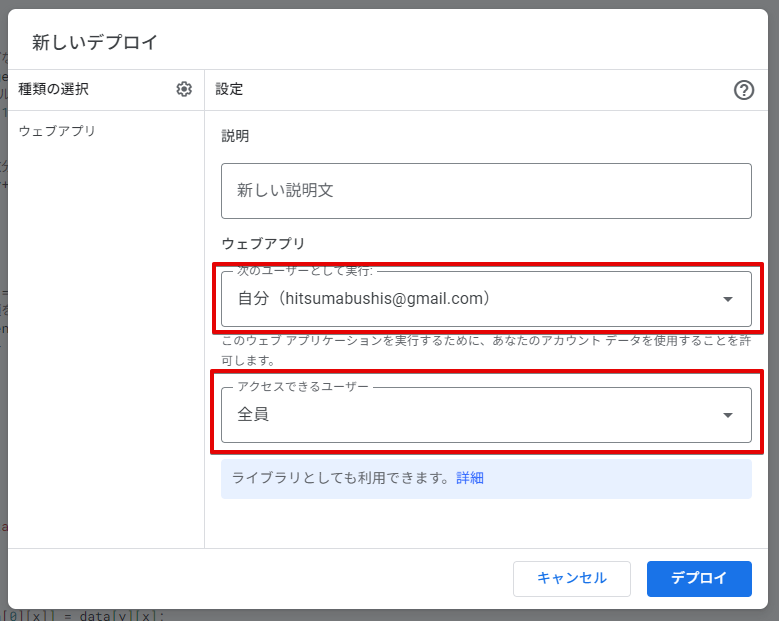Focus the 新しい説明文 description field
Screen dimensions: 779x621
[485, 190]
